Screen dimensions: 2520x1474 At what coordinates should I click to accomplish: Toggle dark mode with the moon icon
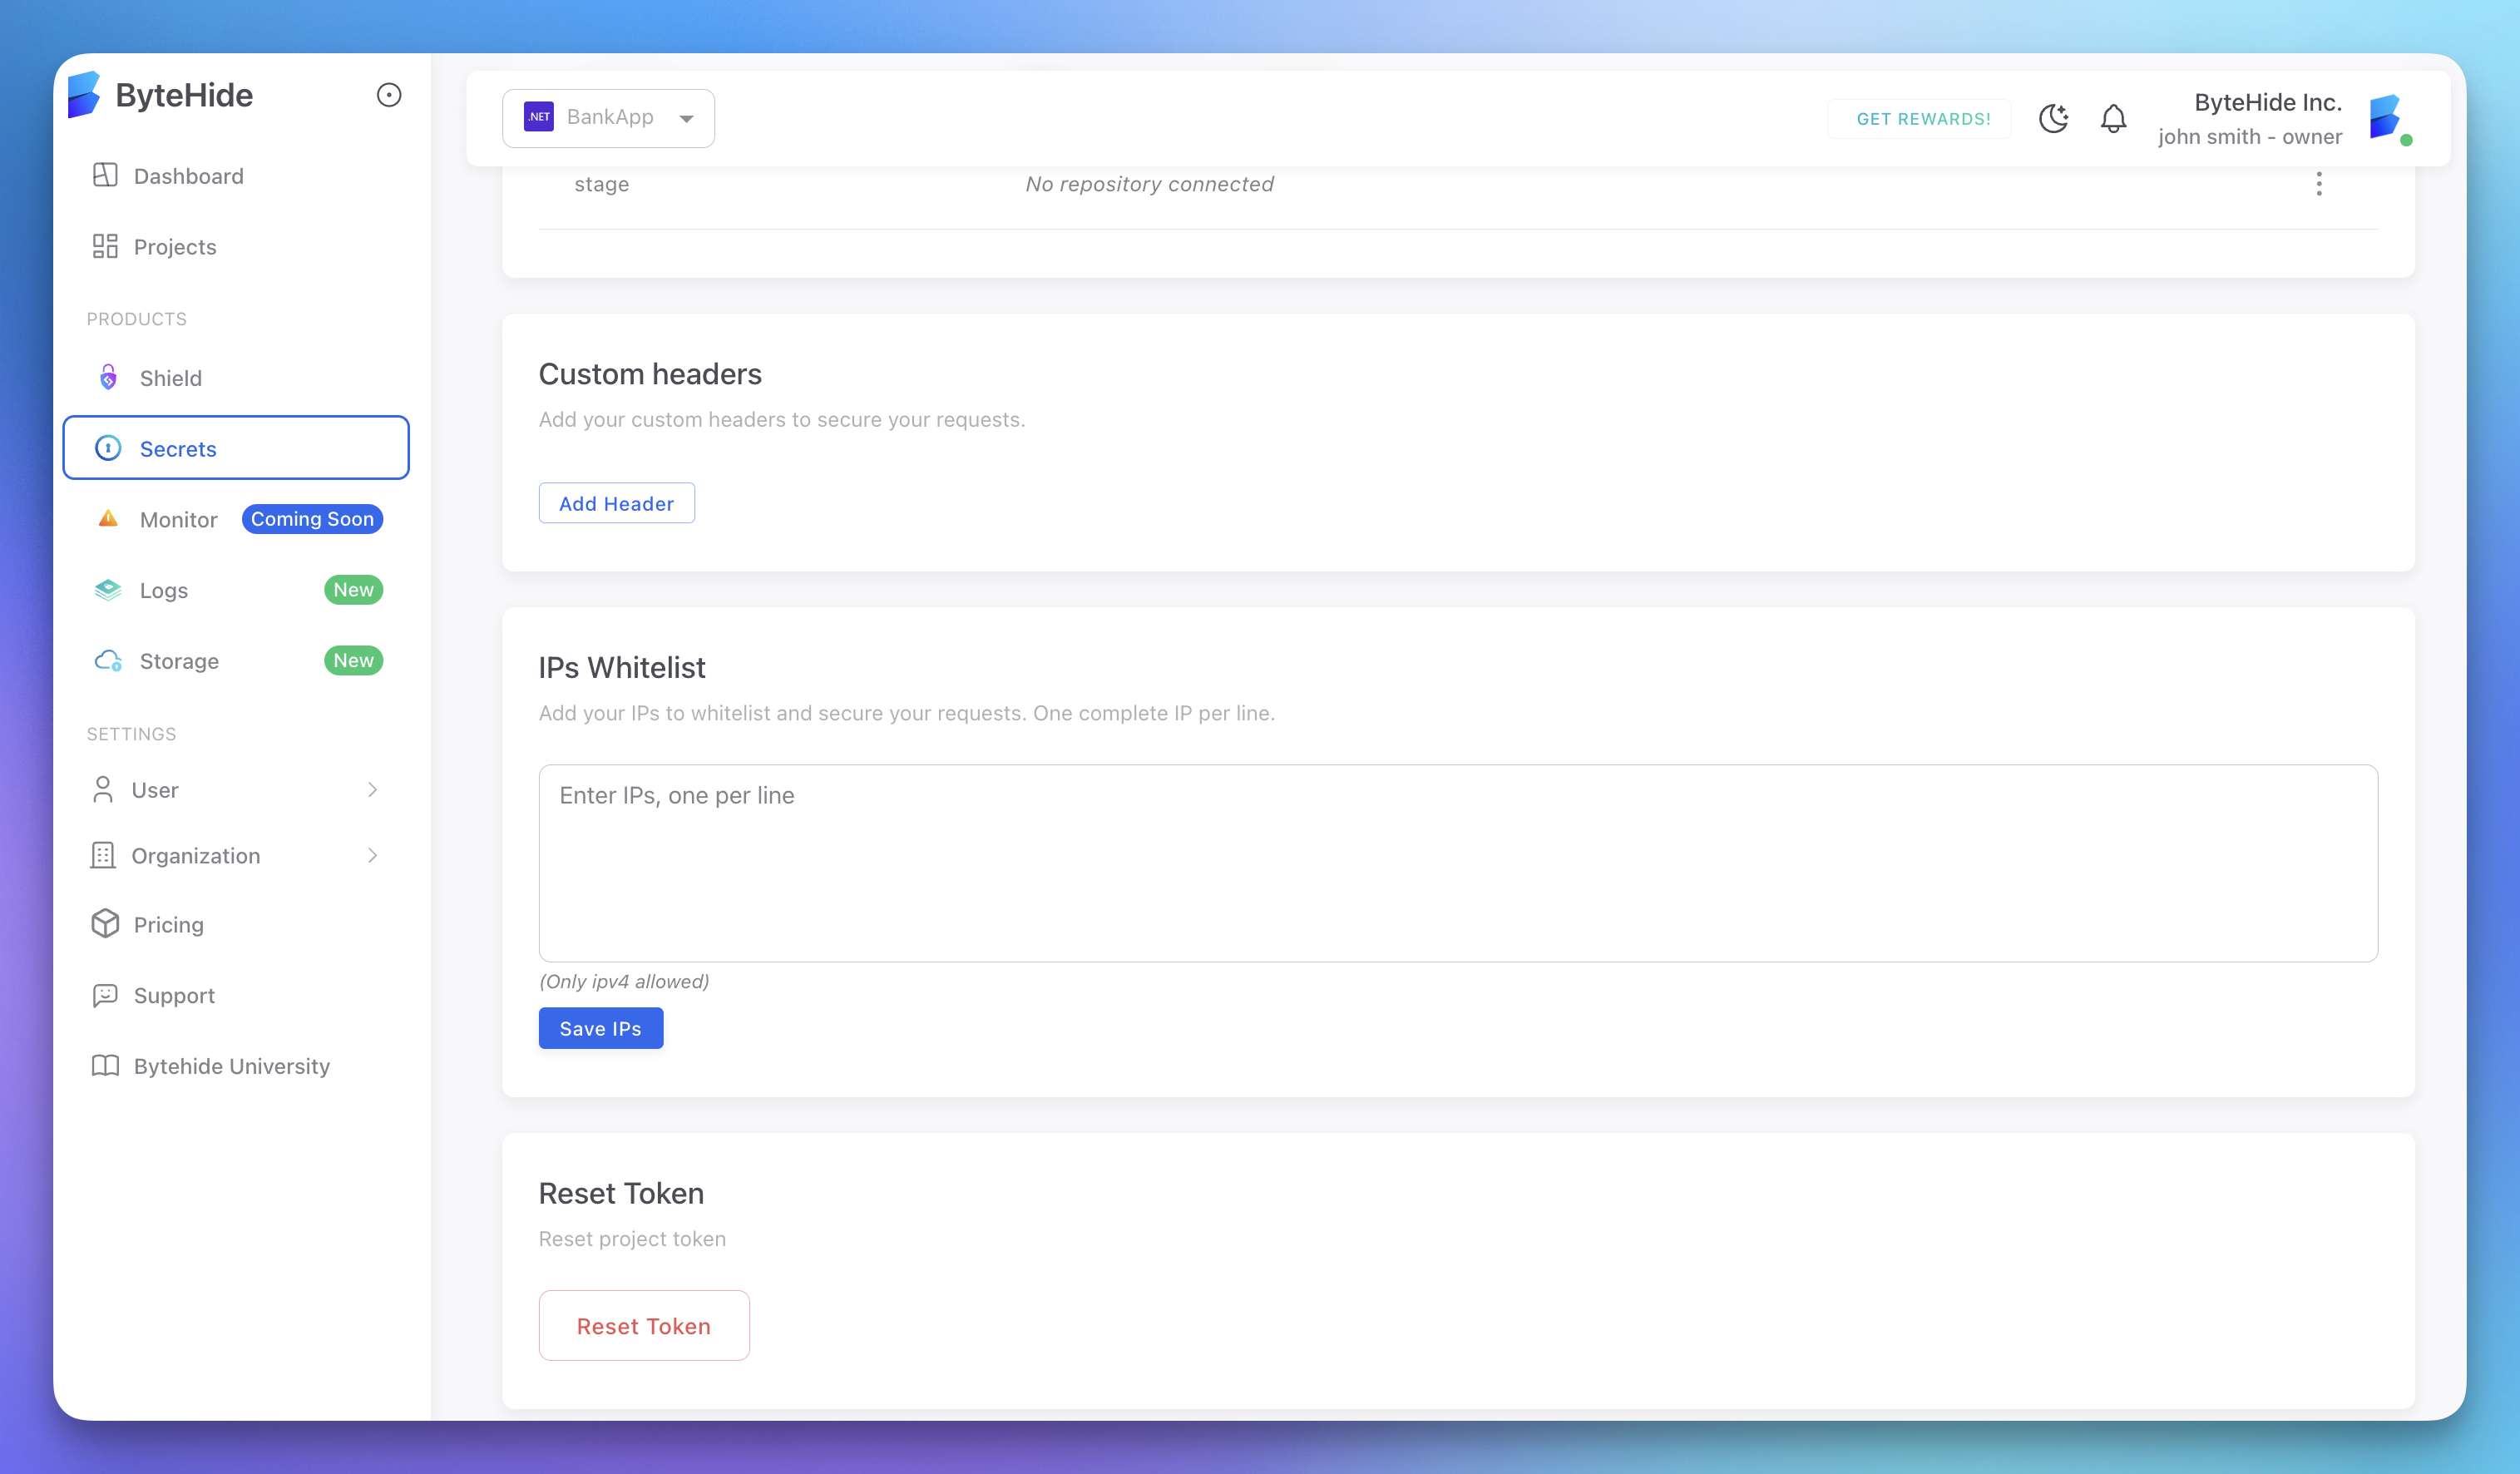click(x=2054, y=118)
